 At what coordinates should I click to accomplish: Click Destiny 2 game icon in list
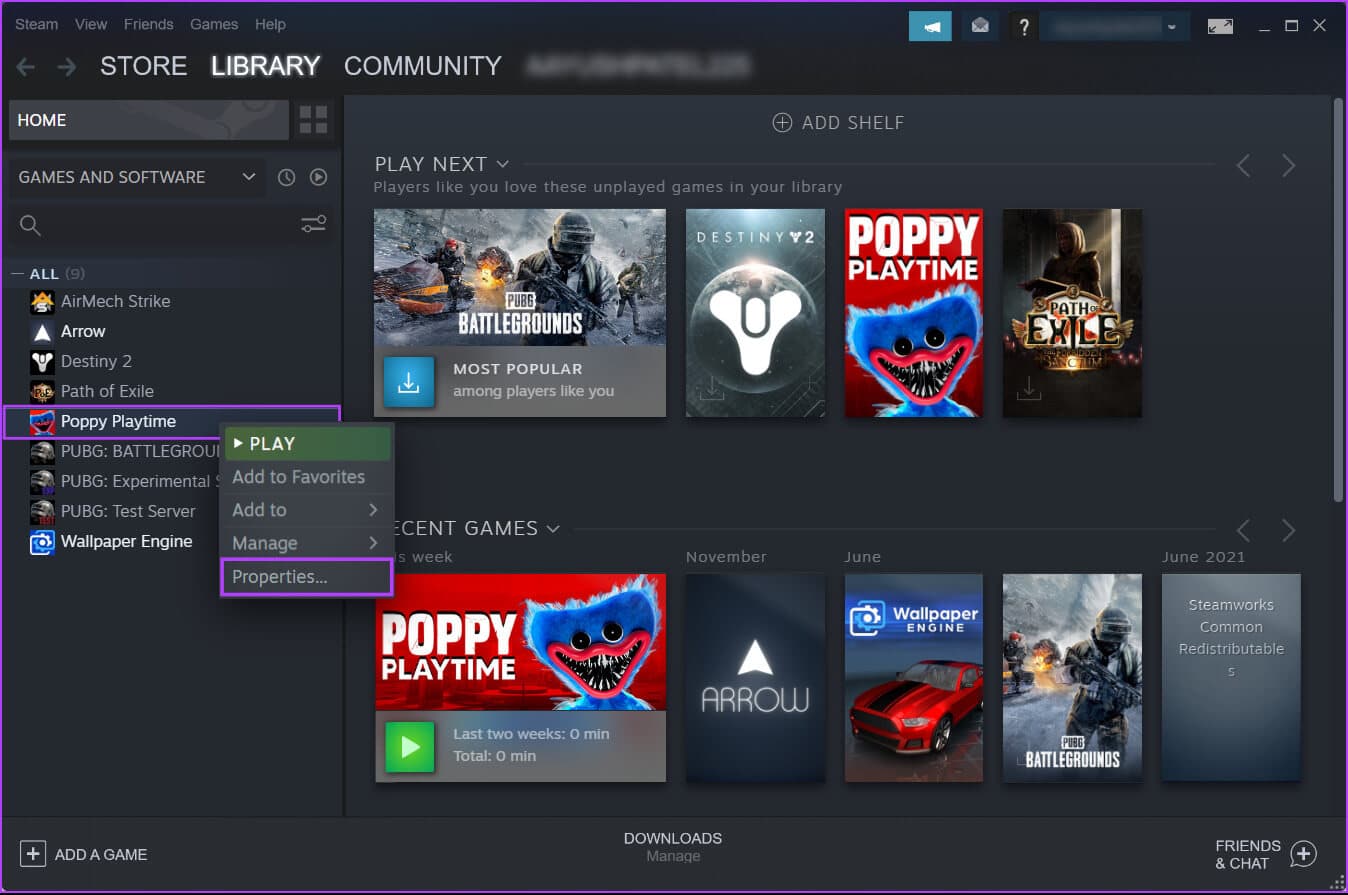pos(42,361)
